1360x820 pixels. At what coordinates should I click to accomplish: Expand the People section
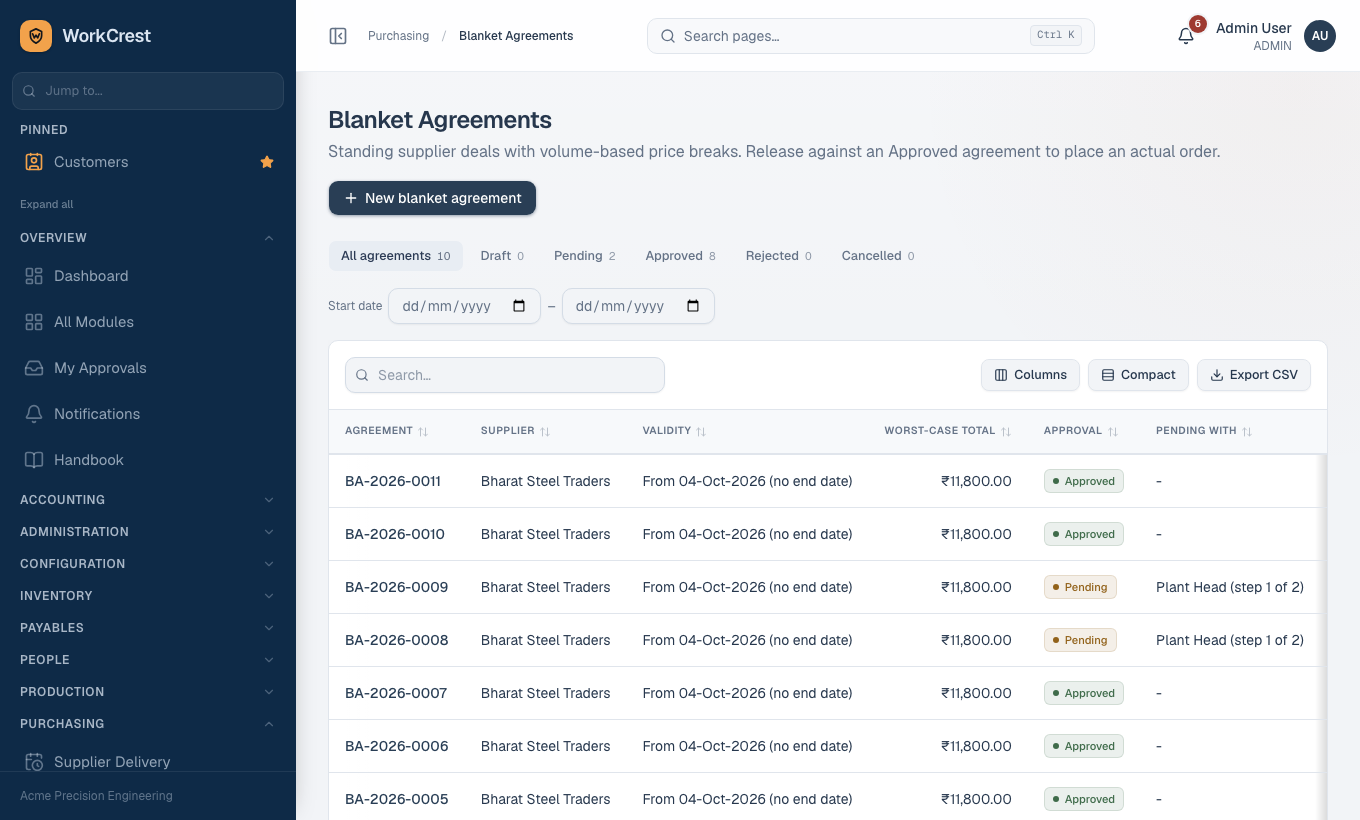pos(148,660)
